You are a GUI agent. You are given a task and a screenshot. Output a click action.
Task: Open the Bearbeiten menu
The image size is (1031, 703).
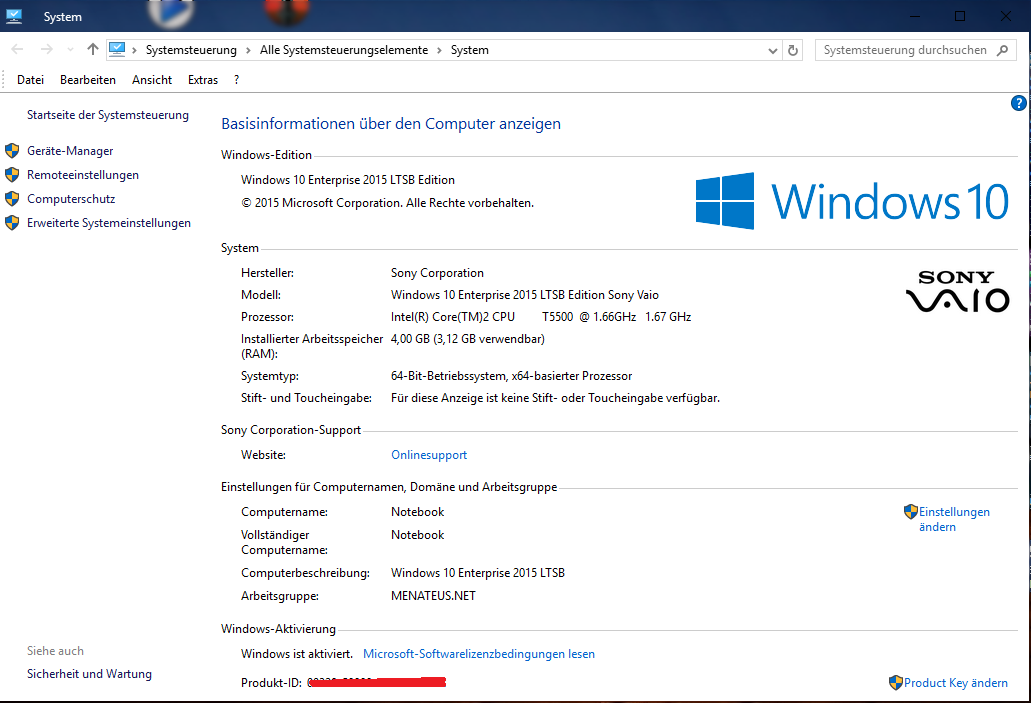(87, 80)
